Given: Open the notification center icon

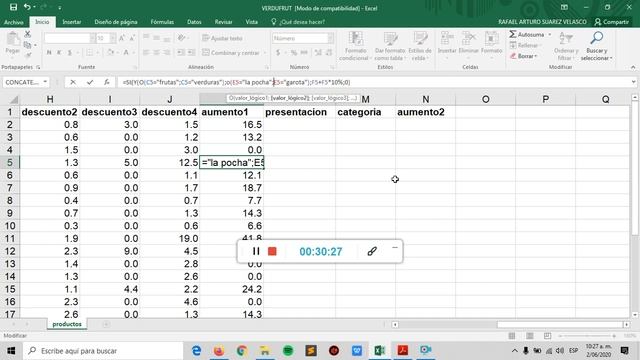Looking at the screenshot, I should click(x=624, y=351).
